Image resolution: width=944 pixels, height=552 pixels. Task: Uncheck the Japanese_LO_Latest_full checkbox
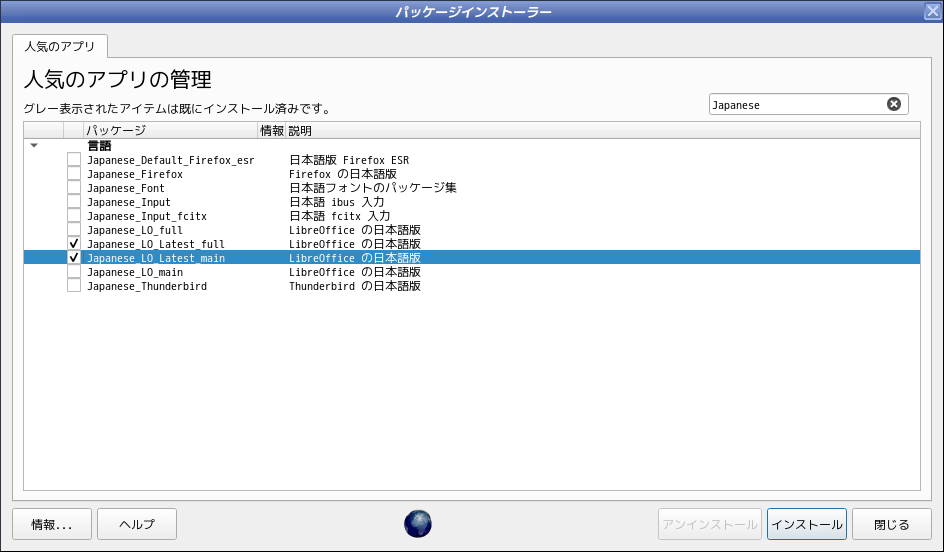[x=73, y=244]
